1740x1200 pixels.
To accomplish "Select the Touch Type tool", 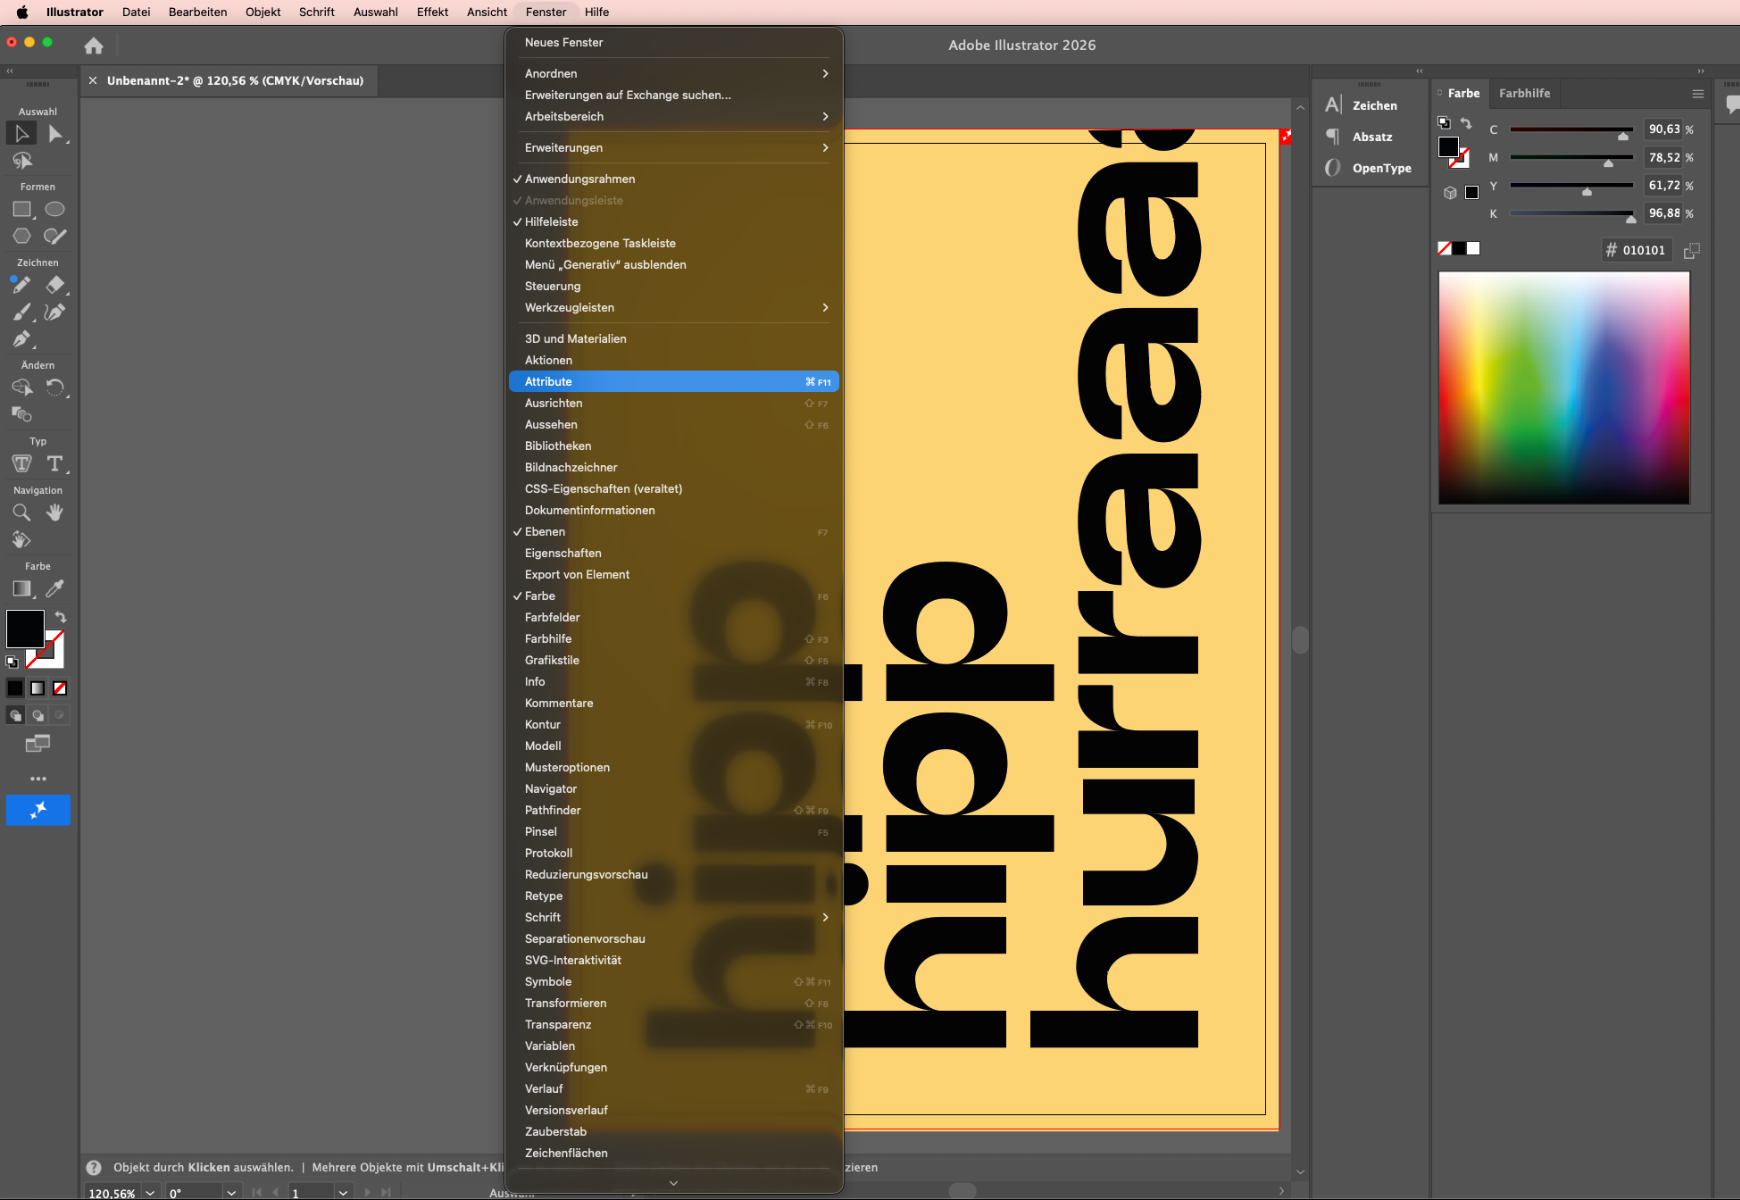I will point(22,463).
